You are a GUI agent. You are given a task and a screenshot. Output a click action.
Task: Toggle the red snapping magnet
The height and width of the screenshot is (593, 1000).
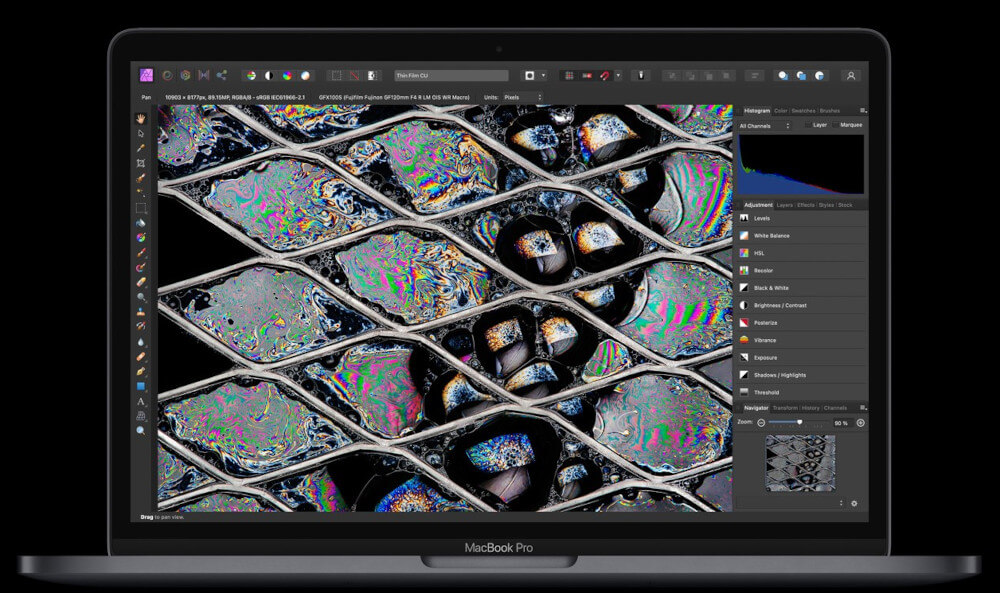click(x=605, y=75)
